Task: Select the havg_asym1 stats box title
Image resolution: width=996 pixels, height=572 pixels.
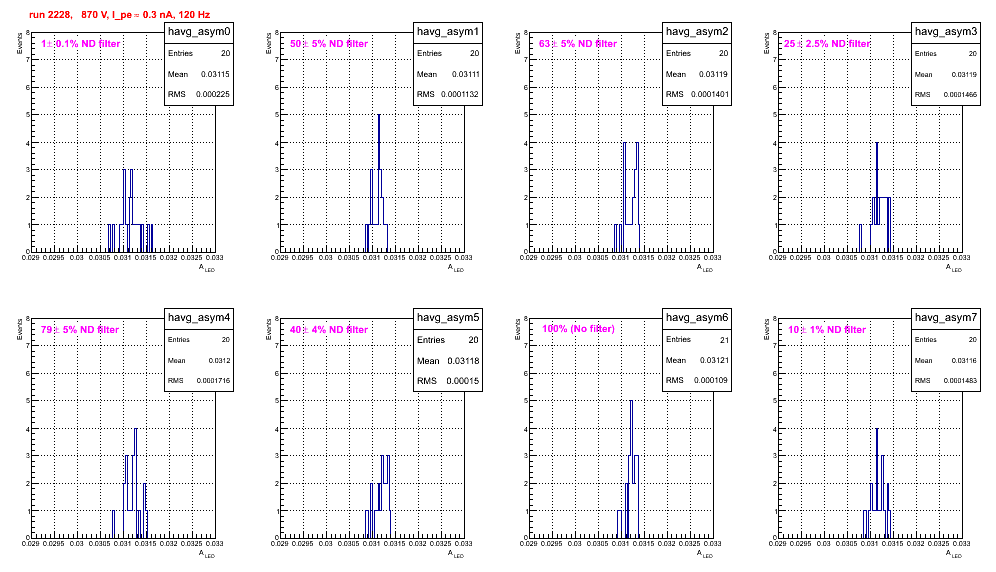Action: tap(448, 31)
